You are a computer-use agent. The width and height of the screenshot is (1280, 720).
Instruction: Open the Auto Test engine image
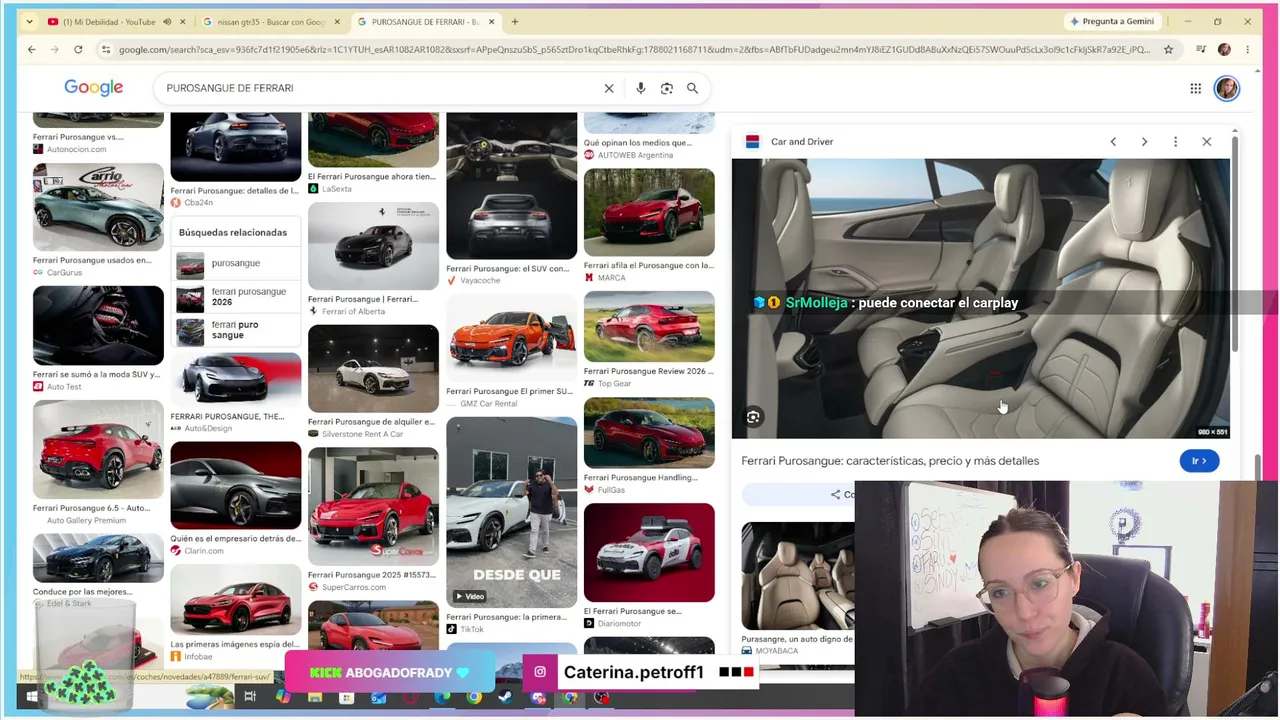coord(98,326)
